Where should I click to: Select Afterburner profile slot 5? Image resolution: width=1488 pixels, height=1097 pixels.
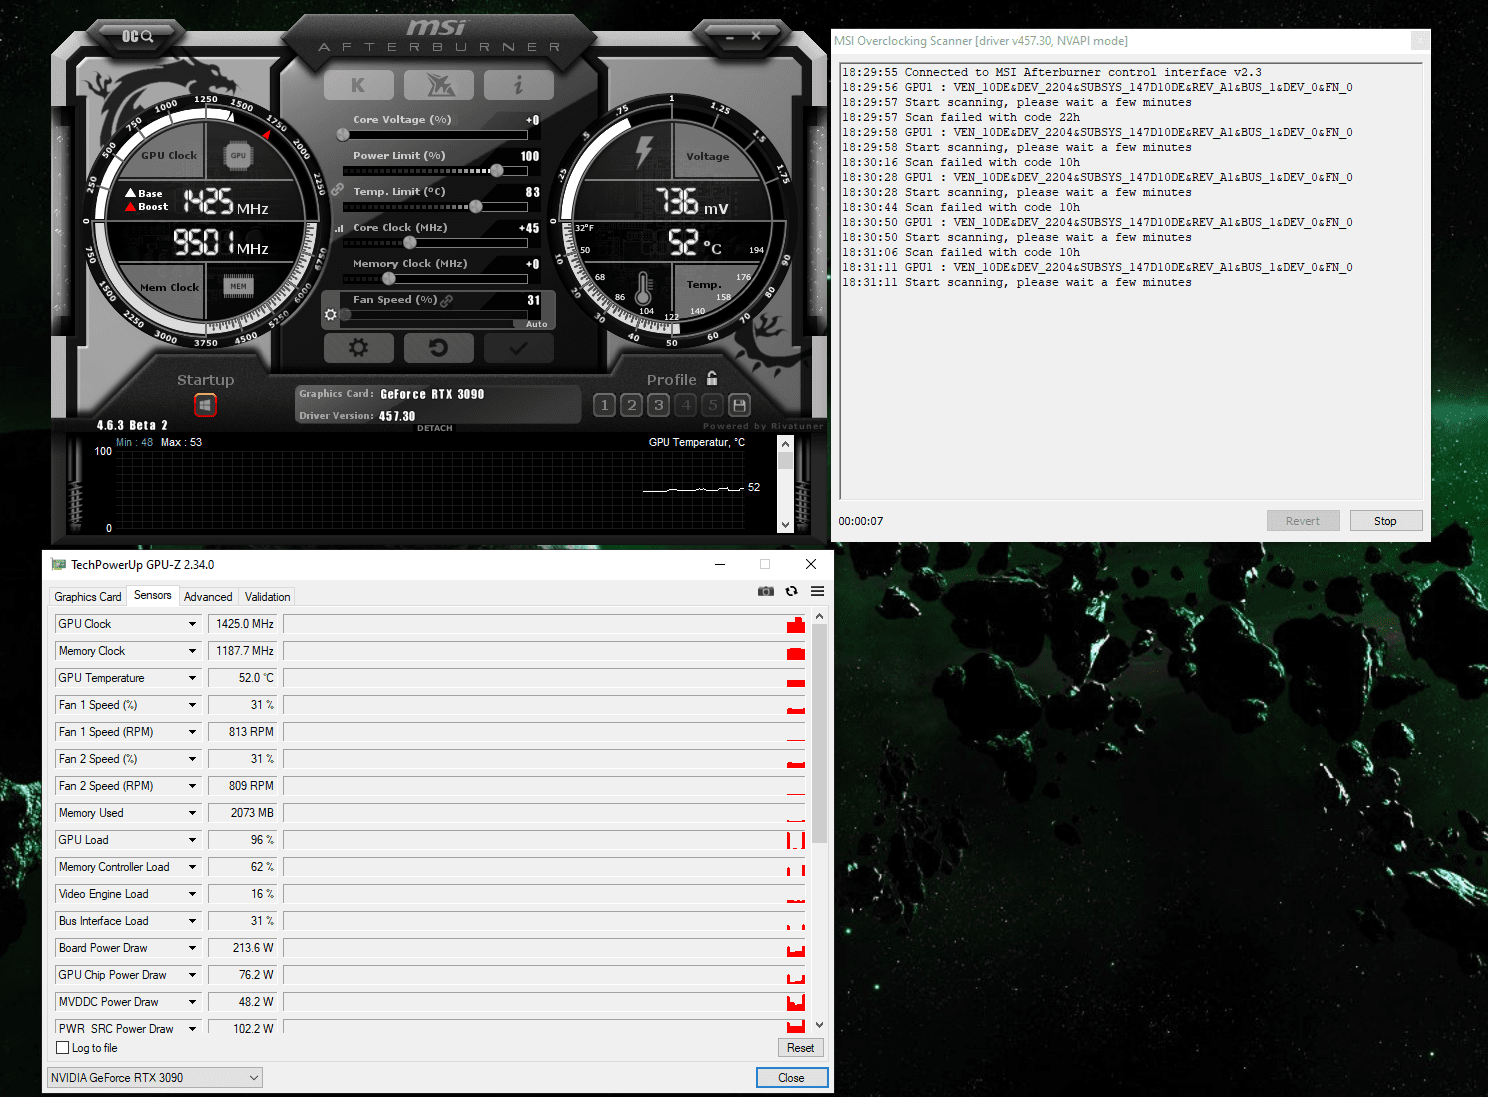click(x=712, y=405)
